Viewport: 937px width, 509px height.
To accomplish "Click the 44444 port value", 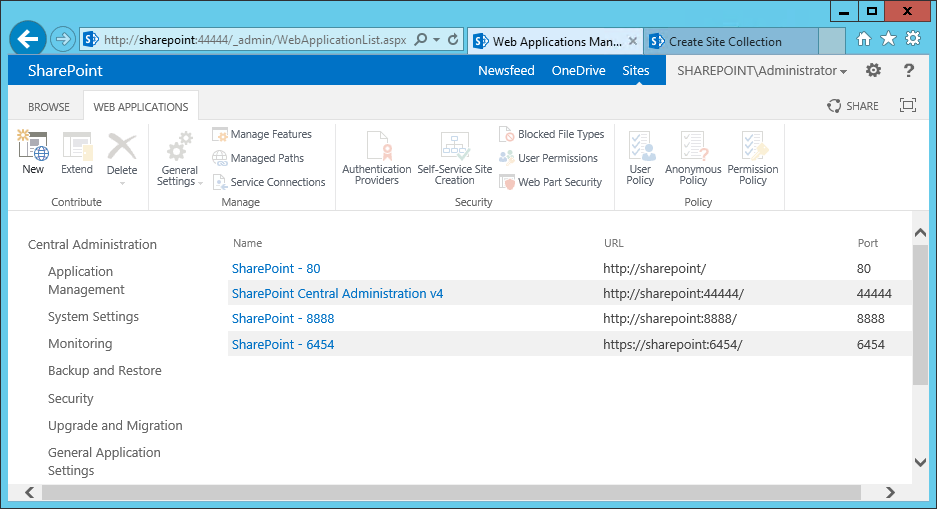I will 874,294.
